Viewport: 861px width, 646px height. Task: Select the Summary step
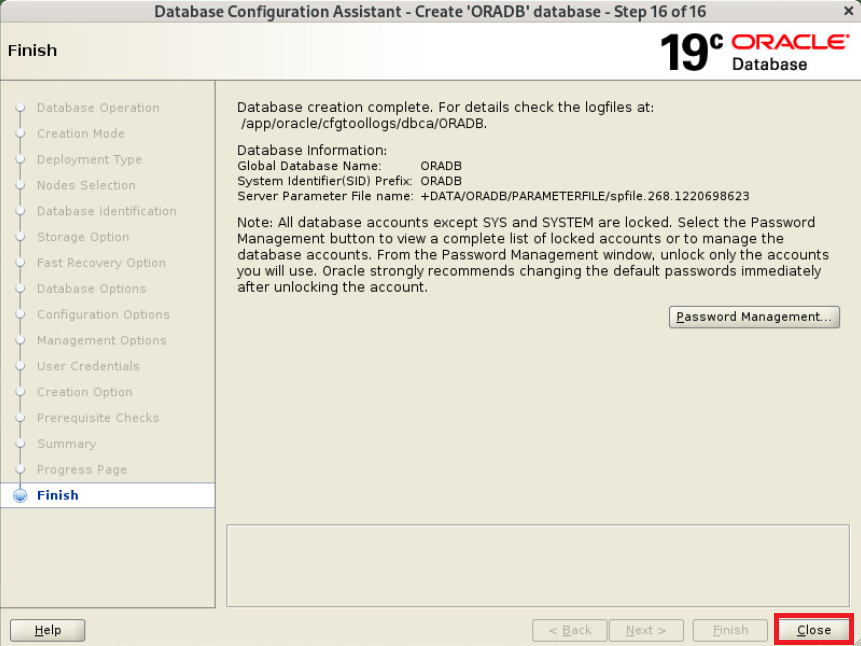(x=66, y=443)
